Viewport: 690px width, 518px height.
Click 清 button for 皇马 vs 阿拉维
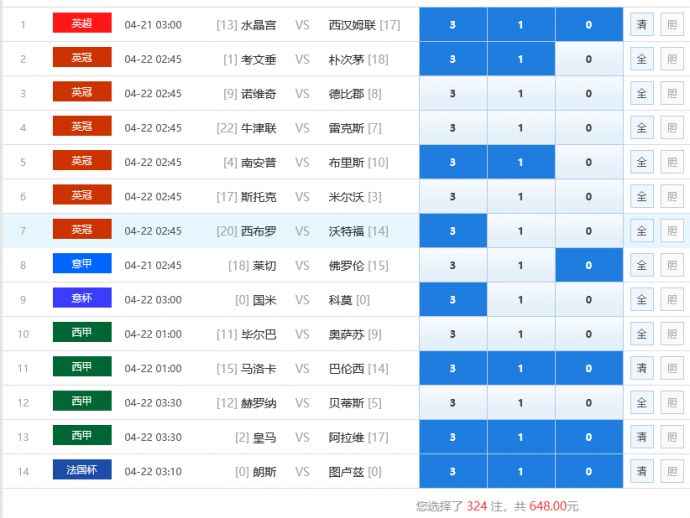point(641,437)
